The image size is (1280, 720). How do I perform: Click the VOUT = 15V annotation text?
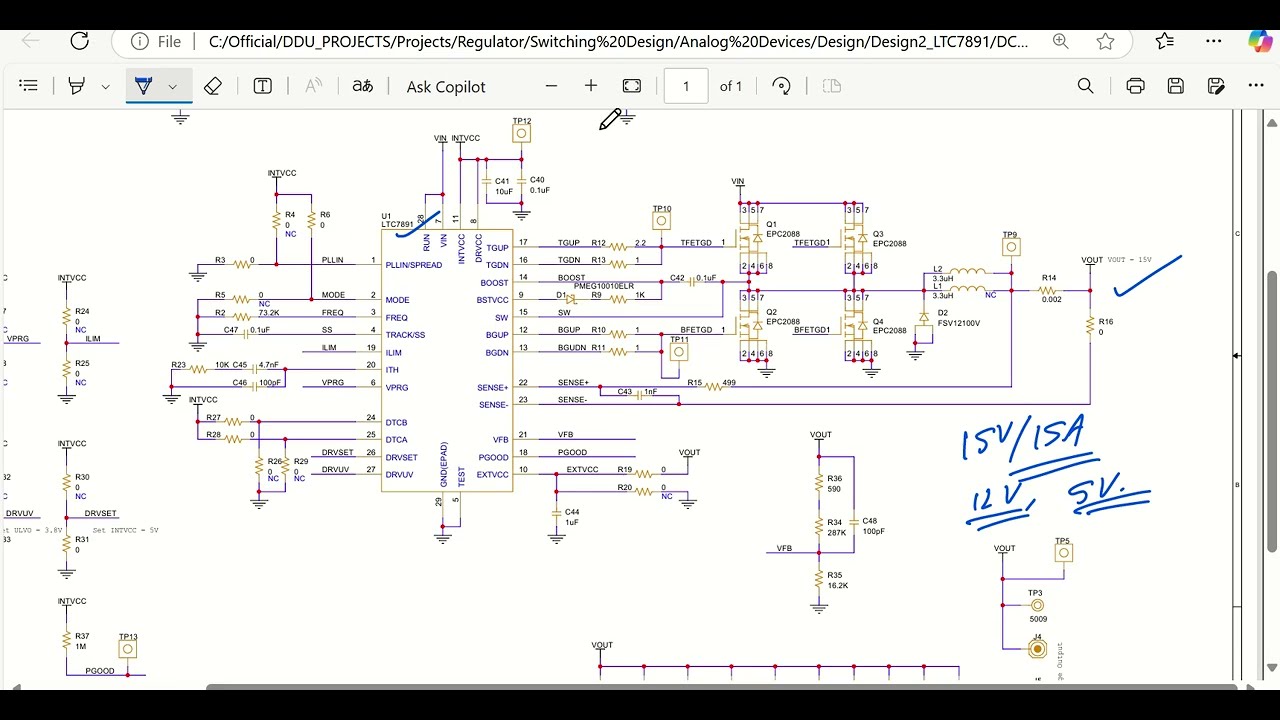[1130, 260]
